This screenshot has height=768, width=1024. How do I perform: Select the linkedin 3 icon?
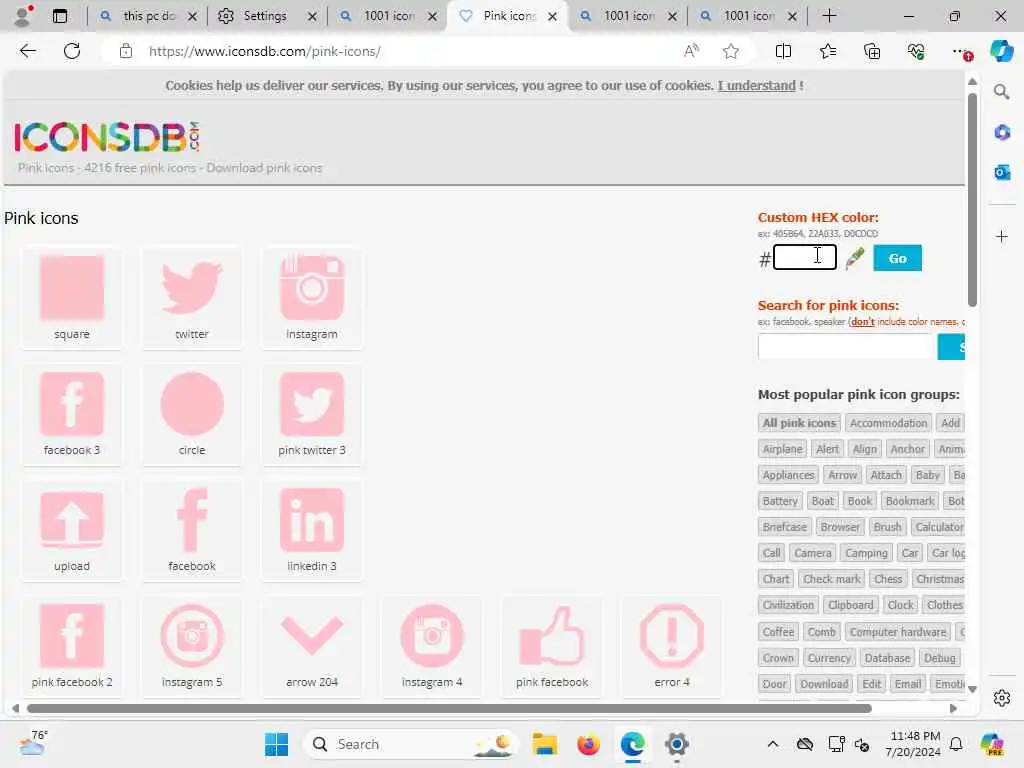[312, 520]
